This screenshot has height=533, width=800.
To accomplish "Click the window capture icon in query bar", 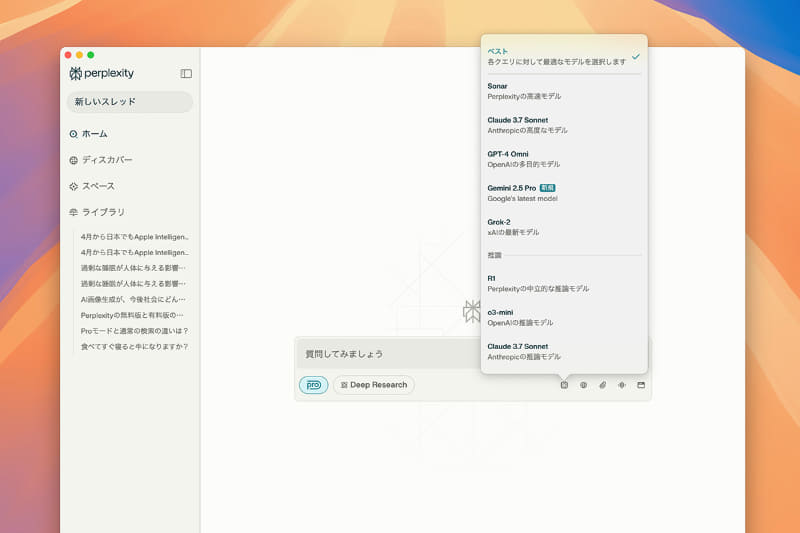I will tap(641, 385).
